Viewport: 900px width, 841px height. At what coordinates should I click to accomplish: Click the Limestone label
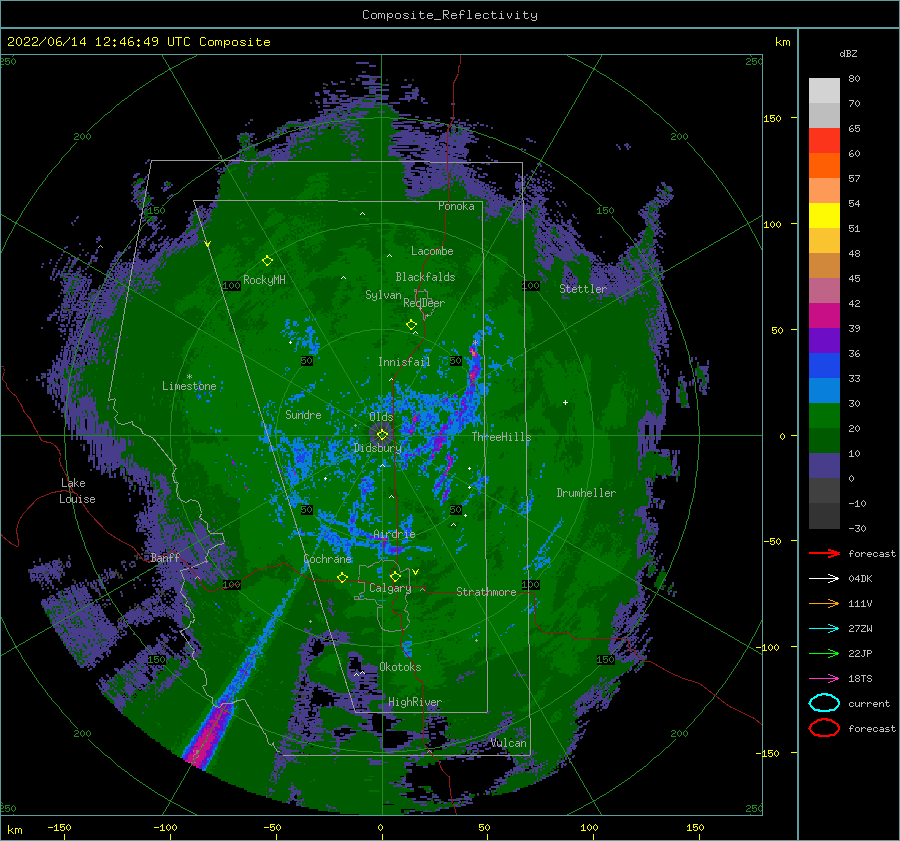[189, 386]
